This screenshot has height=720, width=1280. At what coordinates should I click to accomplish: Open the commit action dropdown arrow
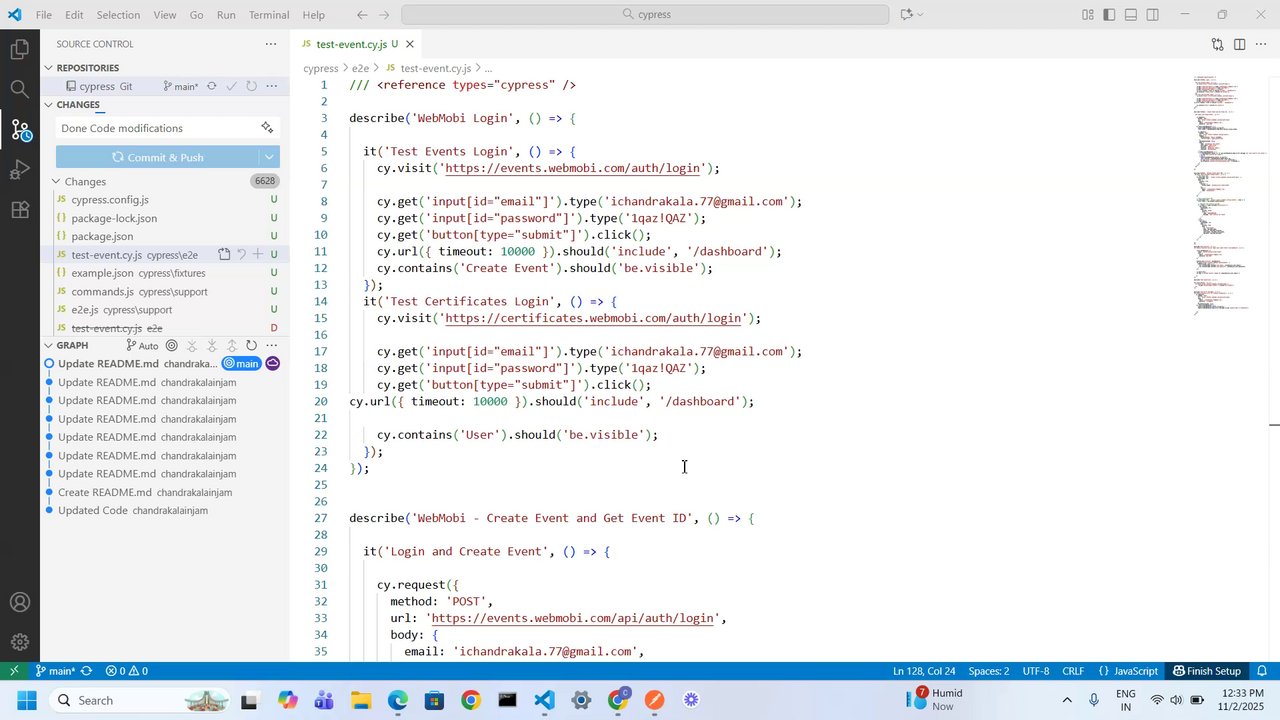pos(269,157)
